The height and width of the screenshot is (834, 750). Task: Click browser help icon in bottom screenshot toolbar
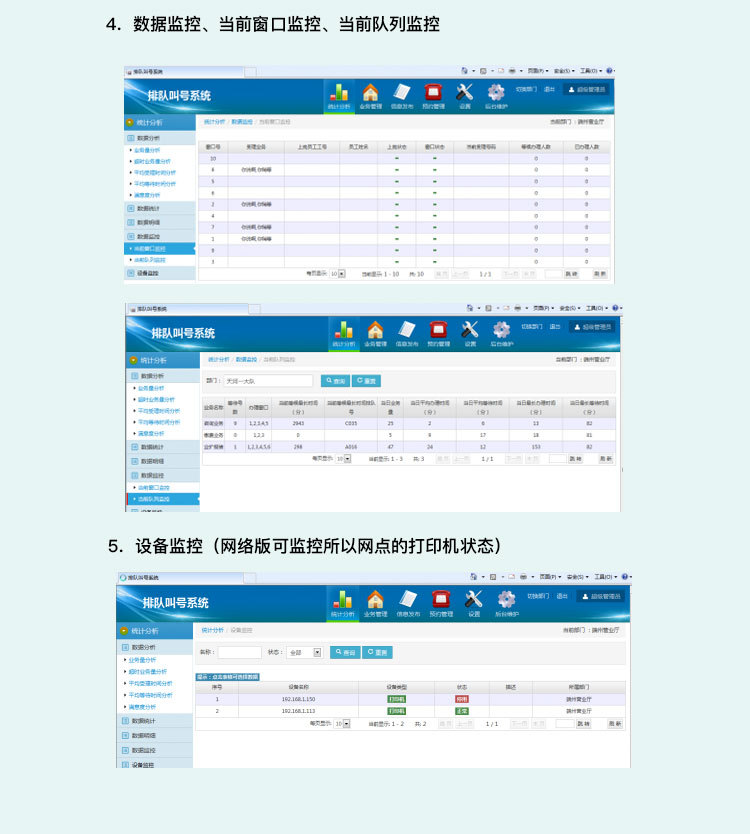pyautogui.click(x=625, y=577)
